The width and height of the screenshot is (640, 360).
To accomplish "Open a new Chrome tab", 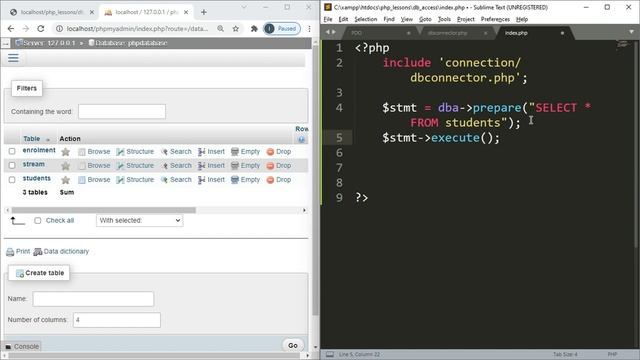I will point(204,12).
